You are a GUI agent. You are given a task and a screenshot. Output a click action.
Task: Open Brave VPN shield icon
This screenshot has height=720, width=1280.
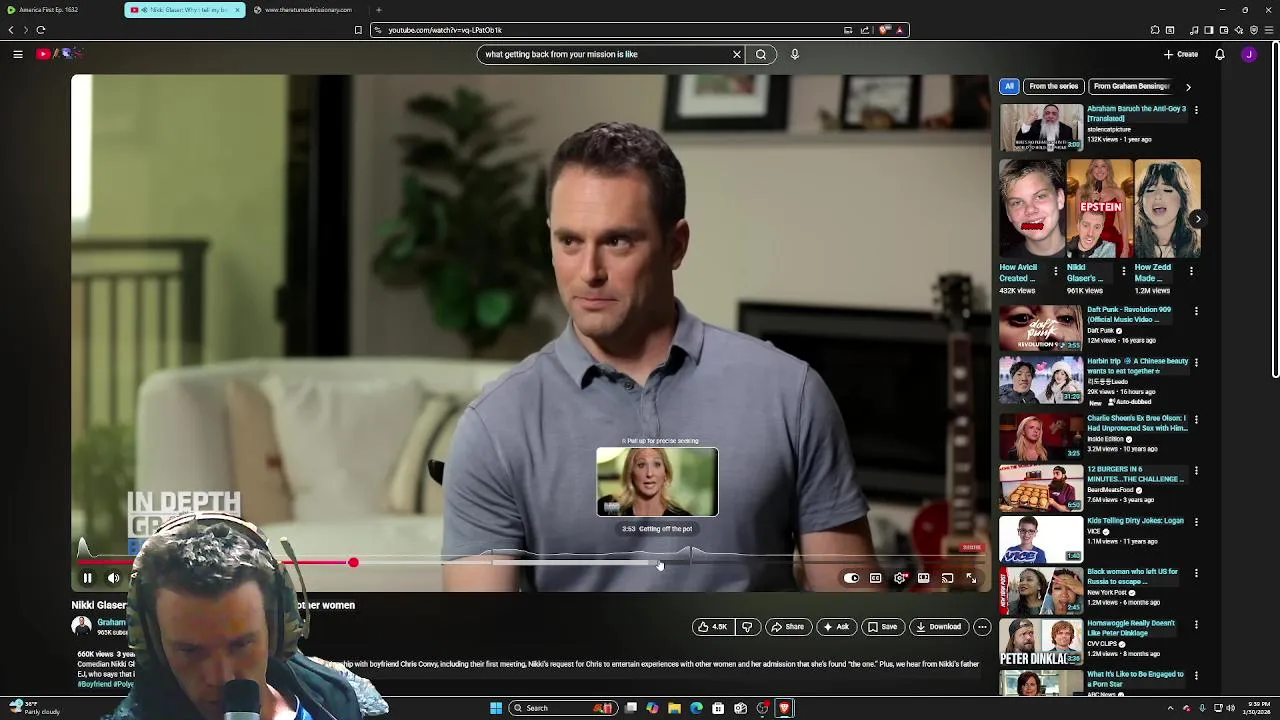[1254, 30]
